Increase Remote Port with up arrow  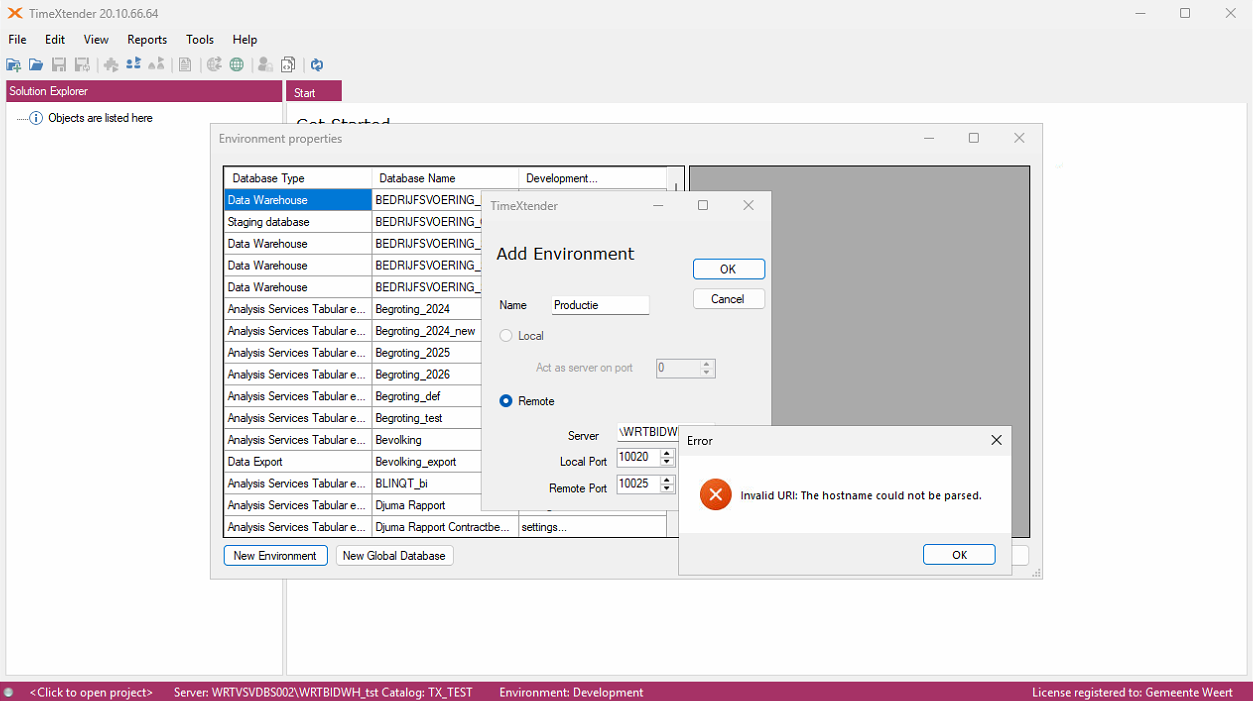667,480
